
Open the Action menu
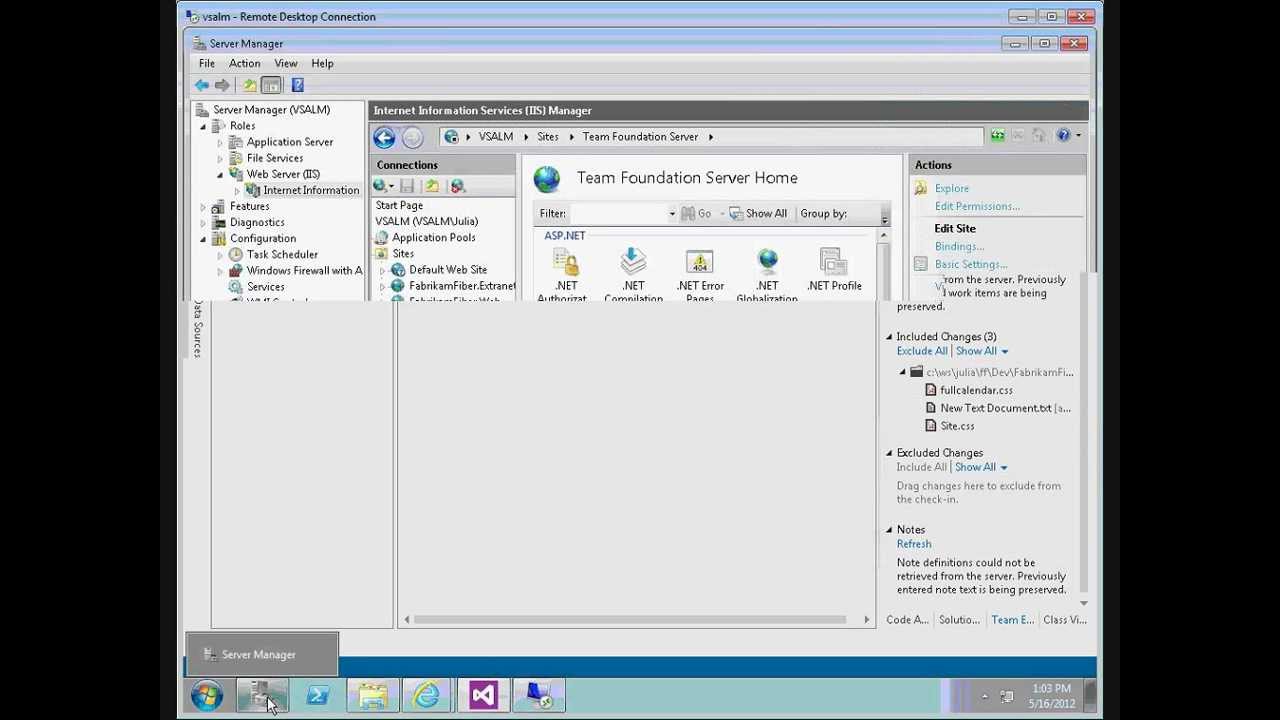pyautogui.click(x=244, y=63)
